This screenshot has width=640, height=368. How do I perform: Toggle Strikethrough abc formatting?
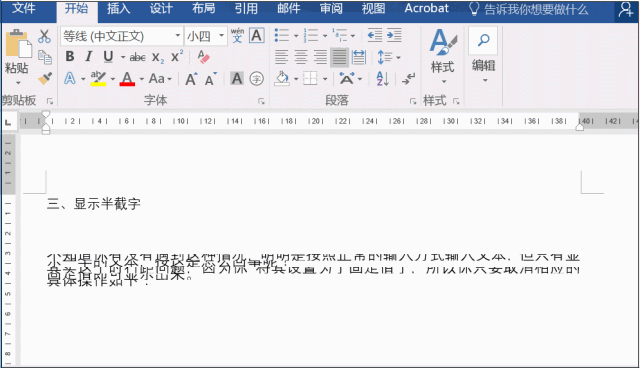pyautogui.click(x=138, y=57)
